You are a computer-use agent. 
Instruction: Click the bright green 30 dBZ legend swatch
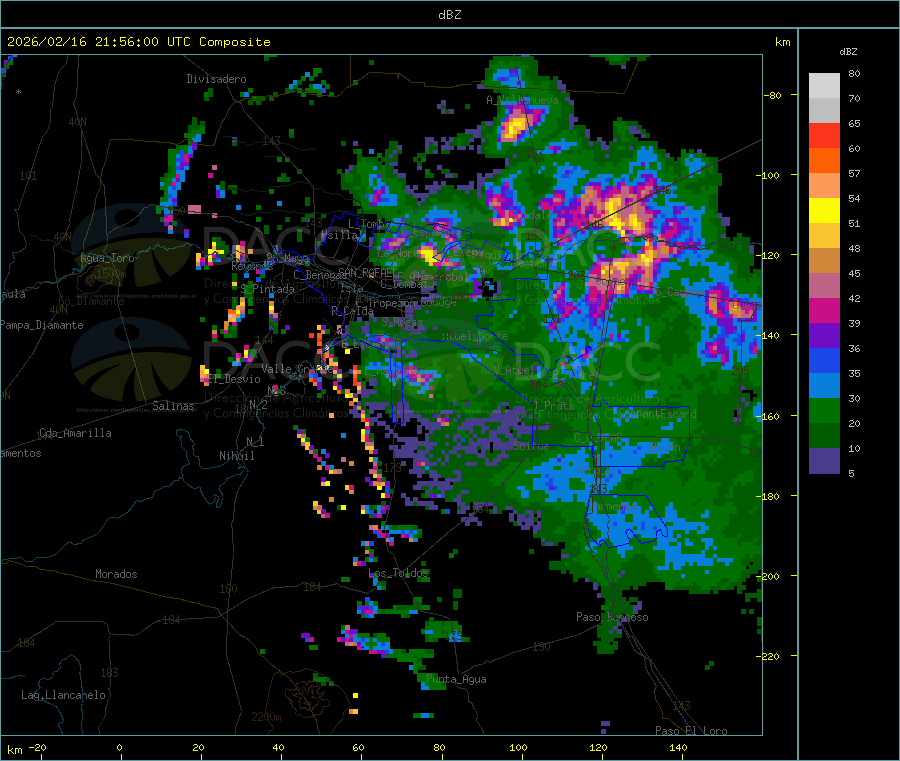pos(824,411)
